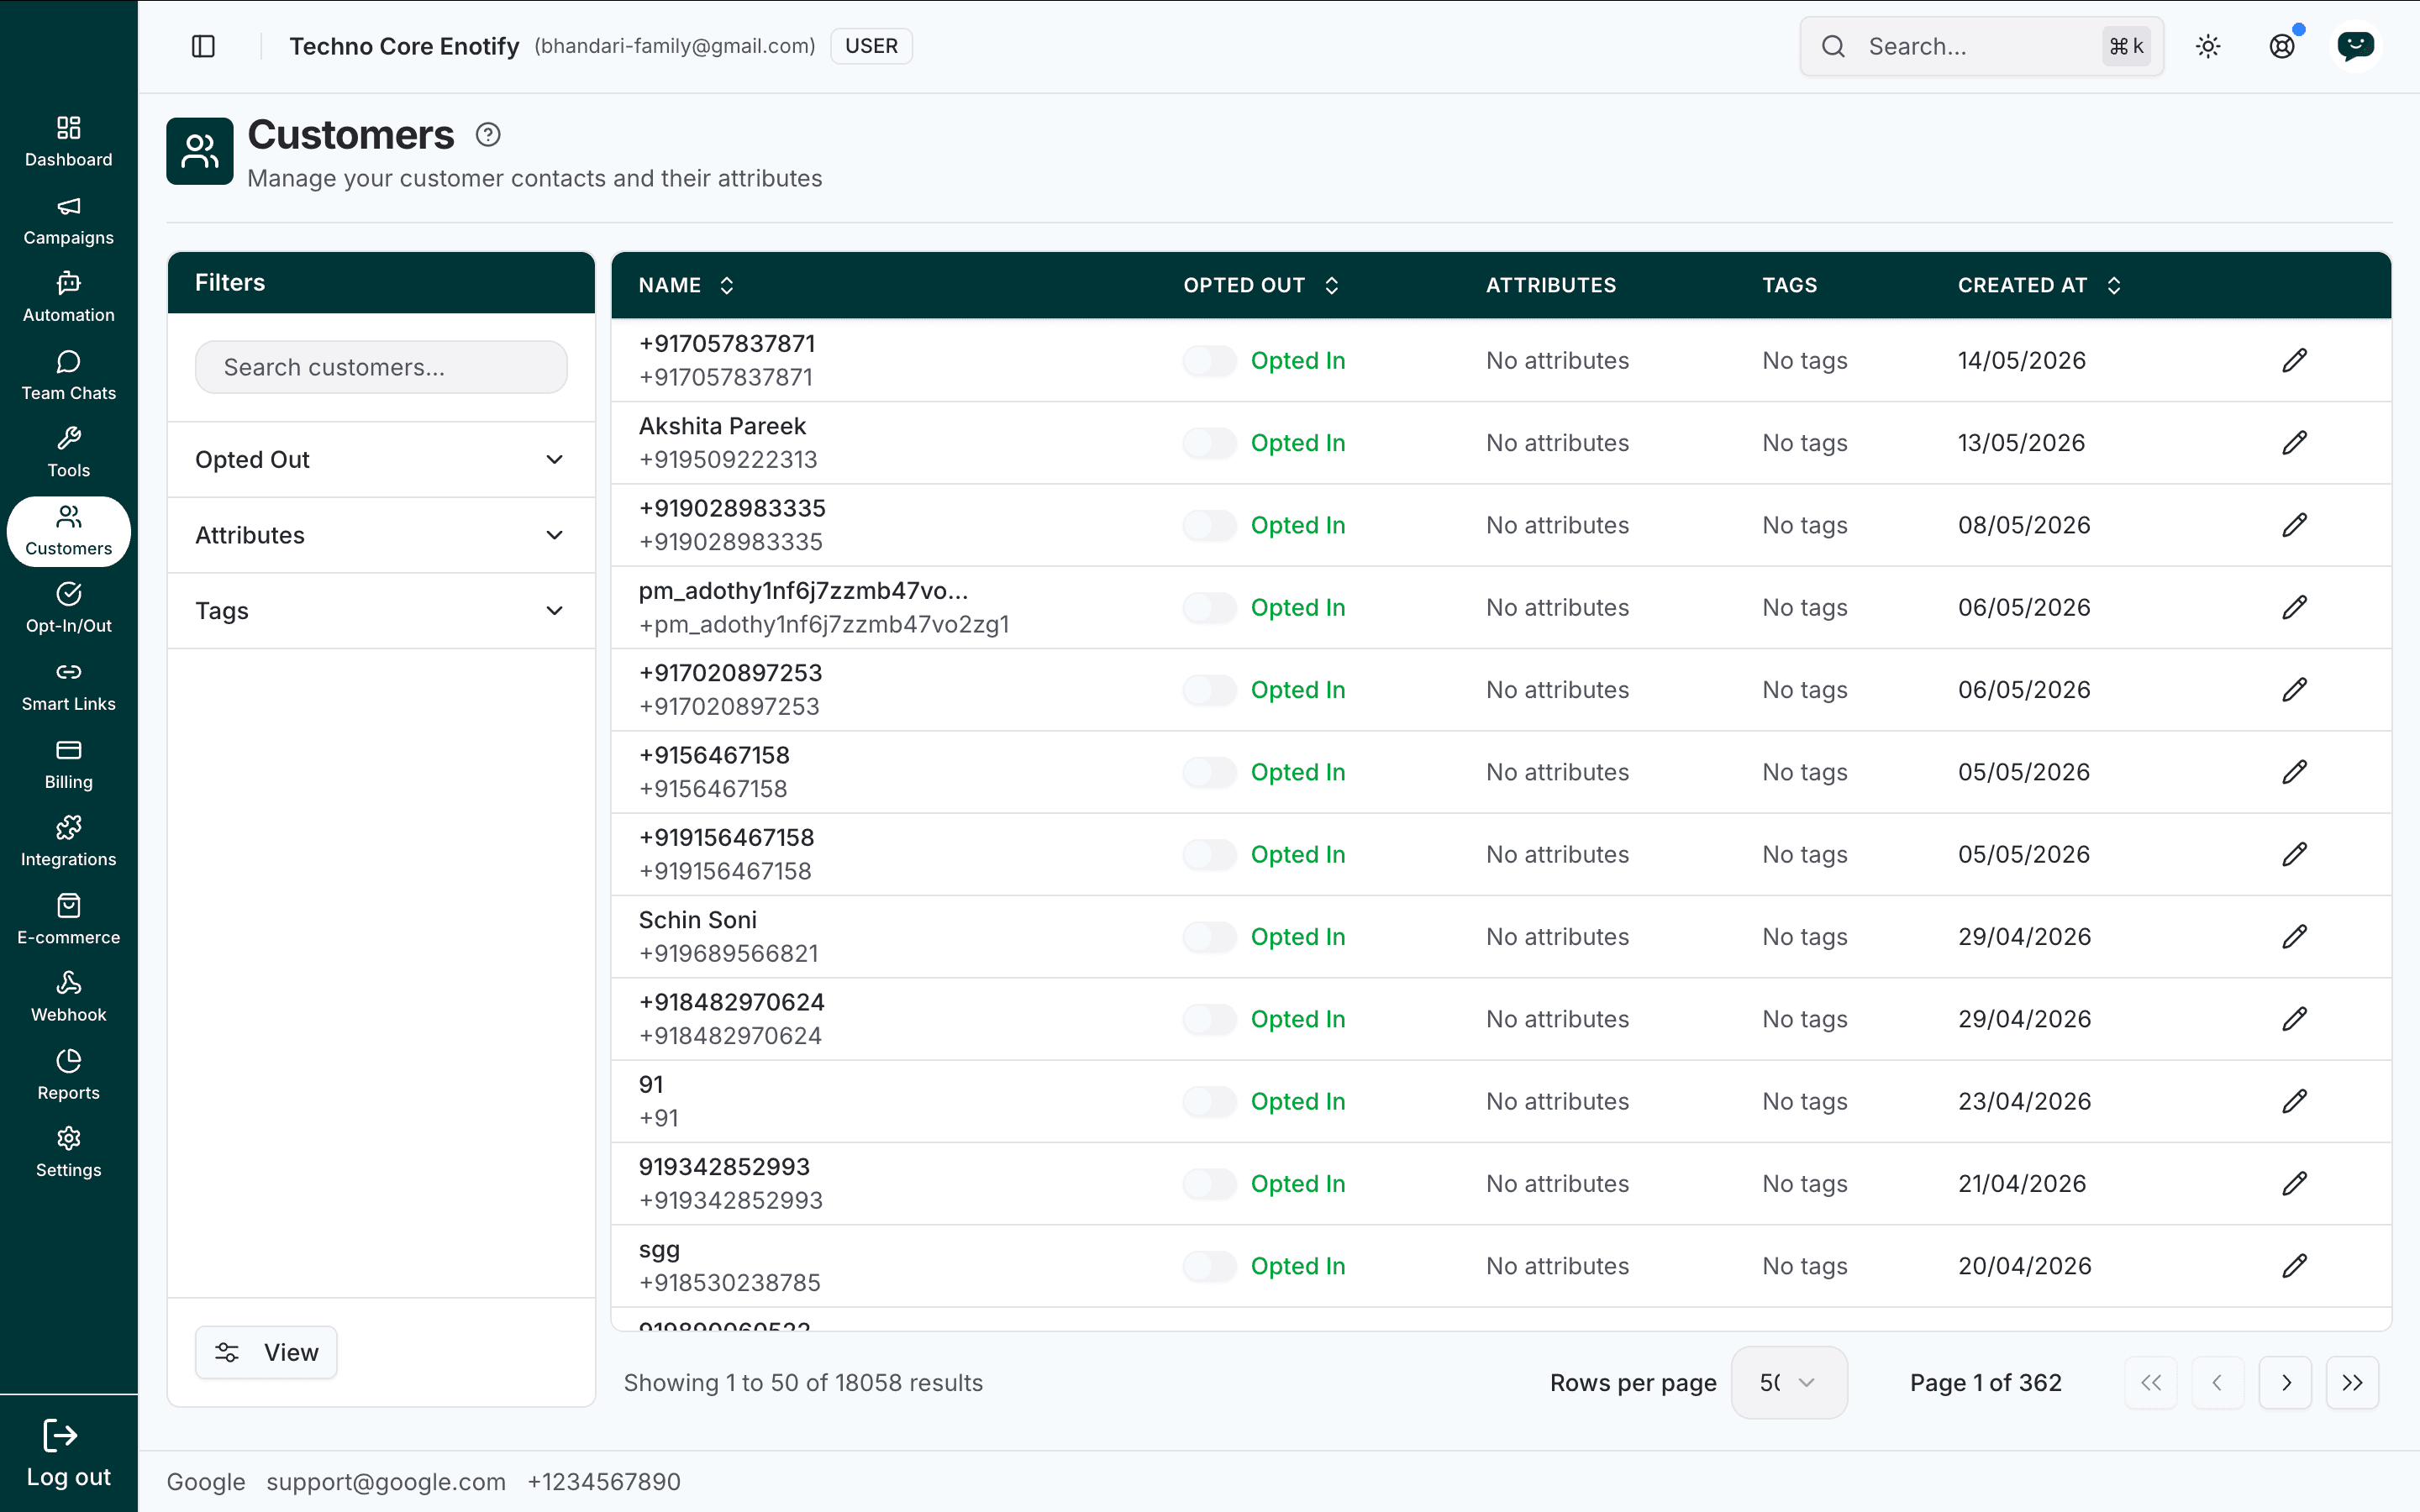Click the View button in Filters
2420x1512 pixels.
(266, 1352)
